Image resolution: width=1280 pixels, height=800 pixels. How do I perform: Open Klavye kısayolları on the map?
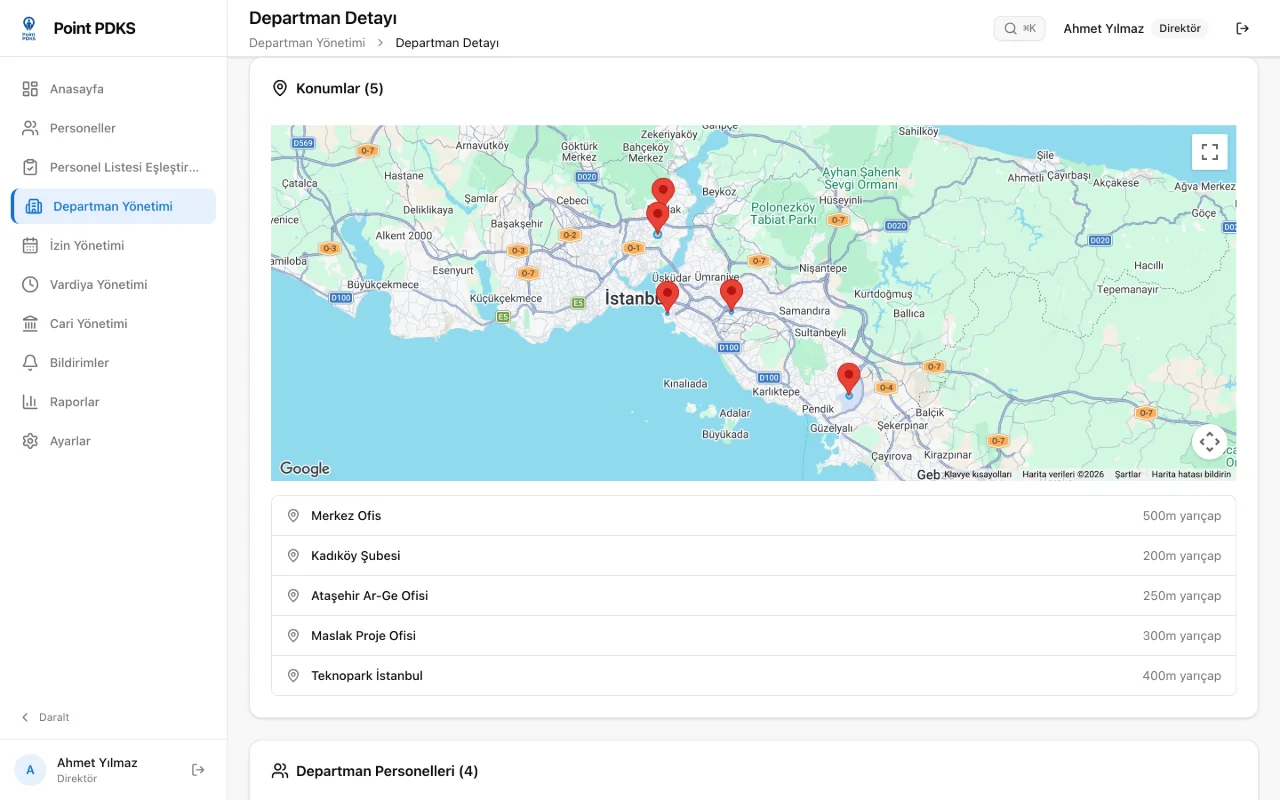tap(978, 474)
